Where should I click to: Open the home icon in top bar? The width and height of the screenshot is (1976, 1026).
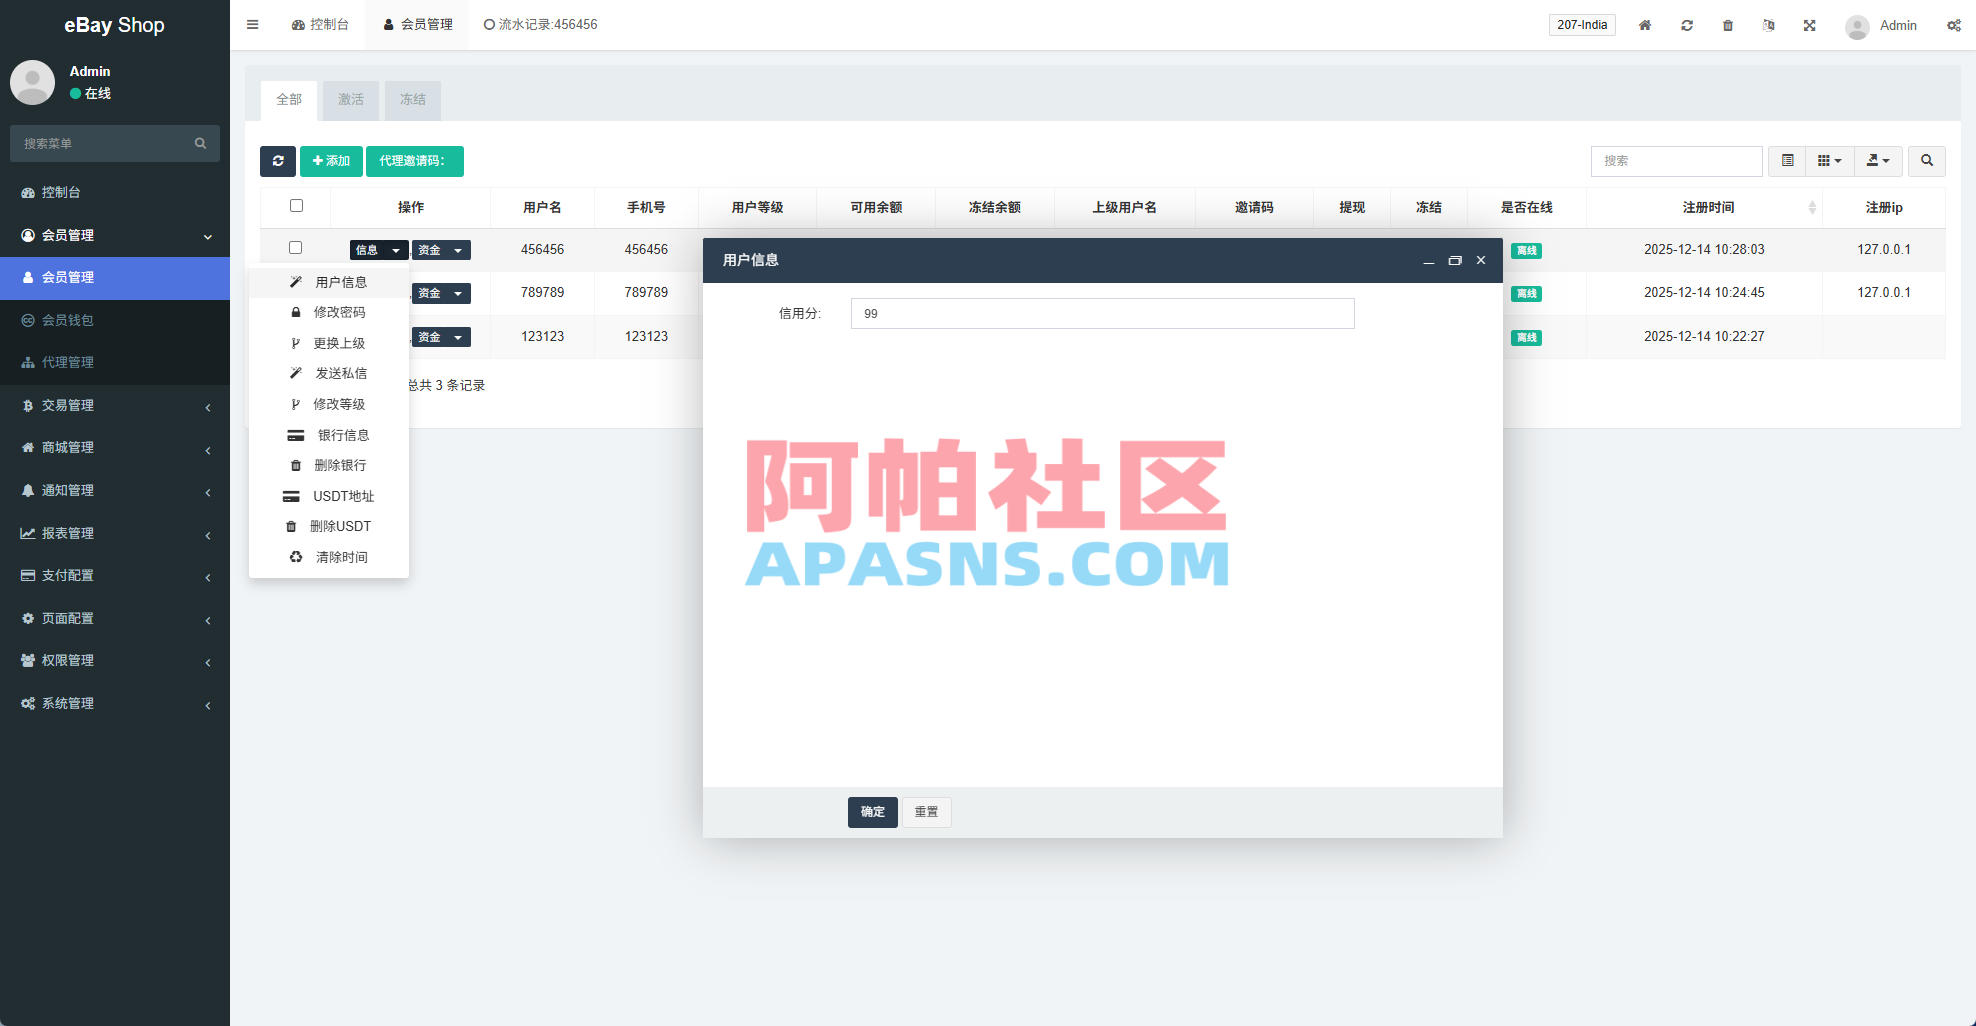pos(1645,25)
